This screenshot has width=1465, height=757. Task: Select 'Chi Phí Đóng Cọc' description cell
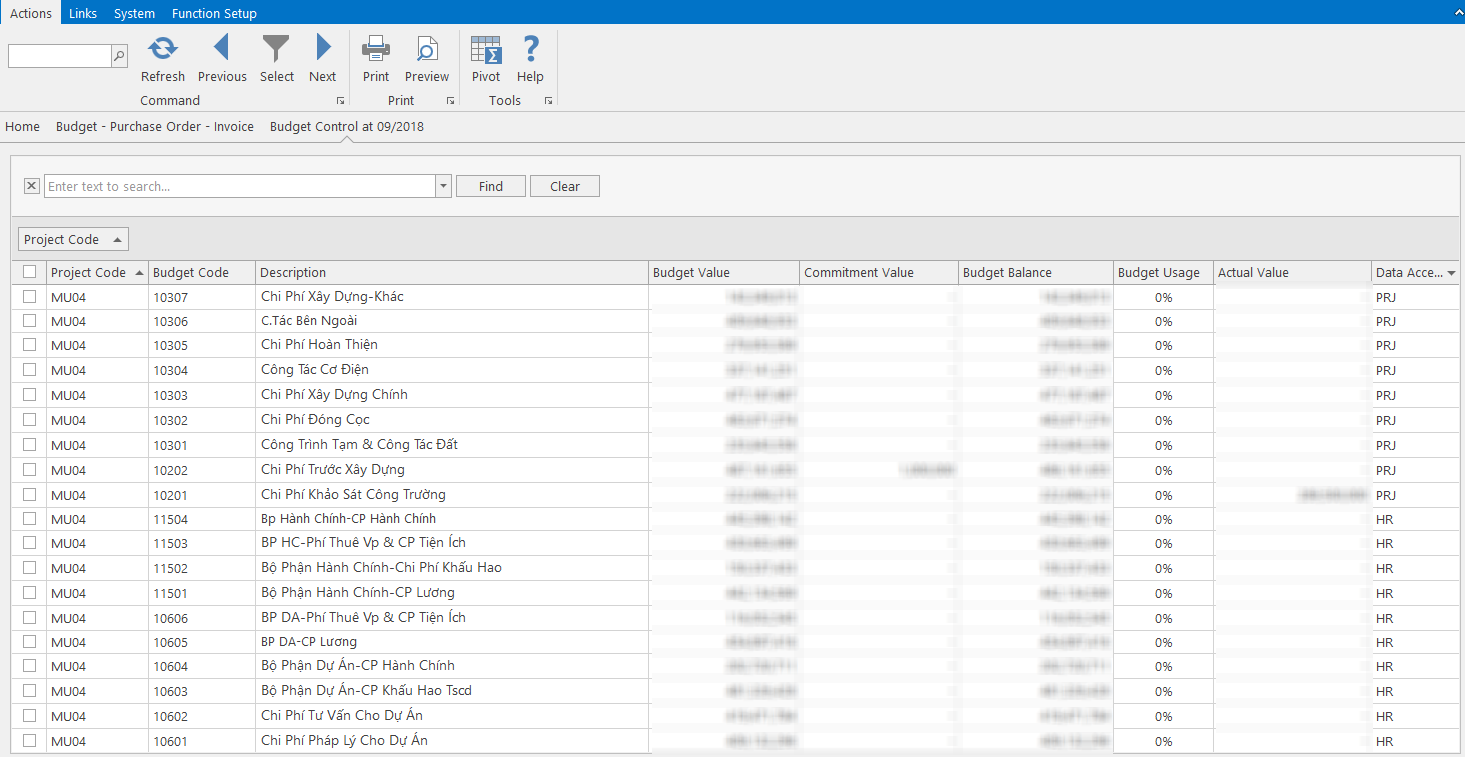pyautogui.click(x=452, y=420)
